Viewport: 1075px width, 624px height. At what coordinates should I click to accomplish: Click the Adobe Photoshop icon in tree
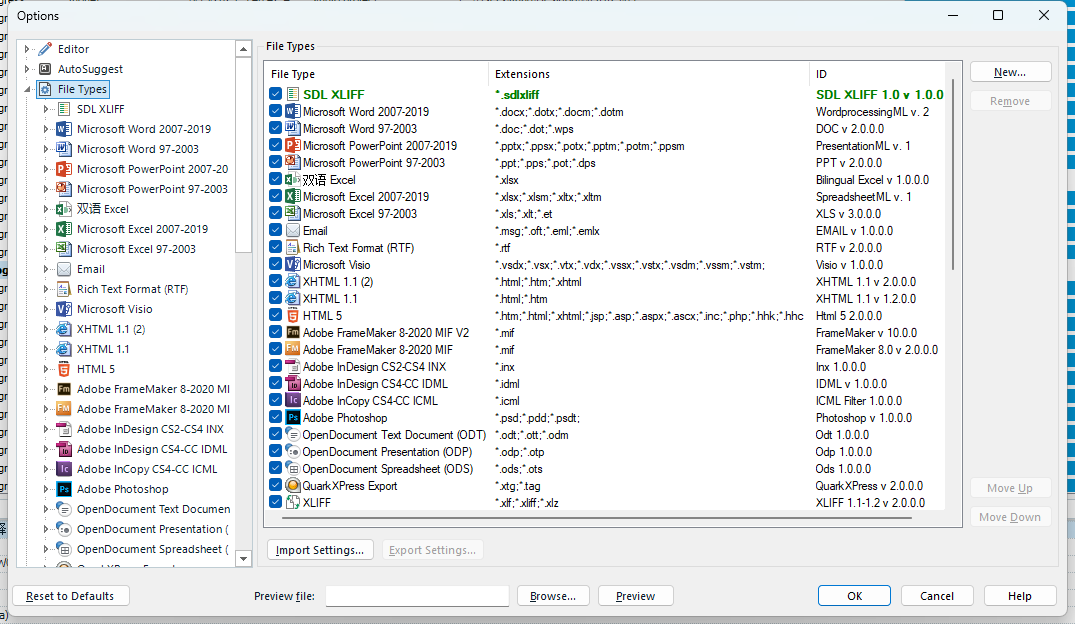pos(64,489)
